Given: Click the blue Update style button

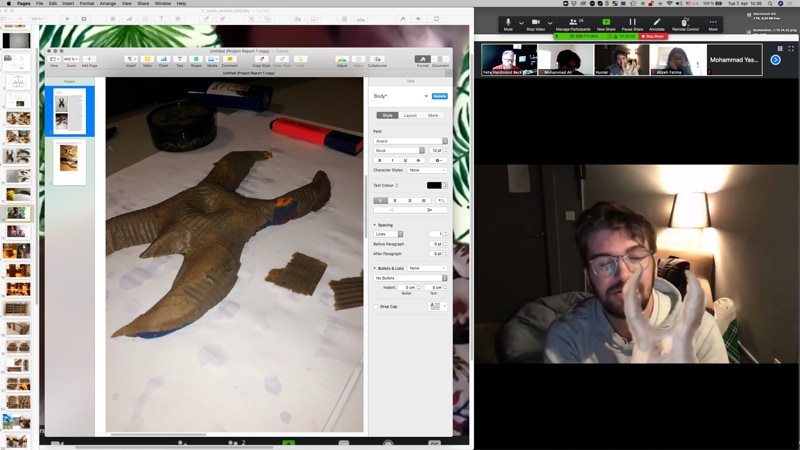Looking at the screenshot, I should (x=439, y=96).
